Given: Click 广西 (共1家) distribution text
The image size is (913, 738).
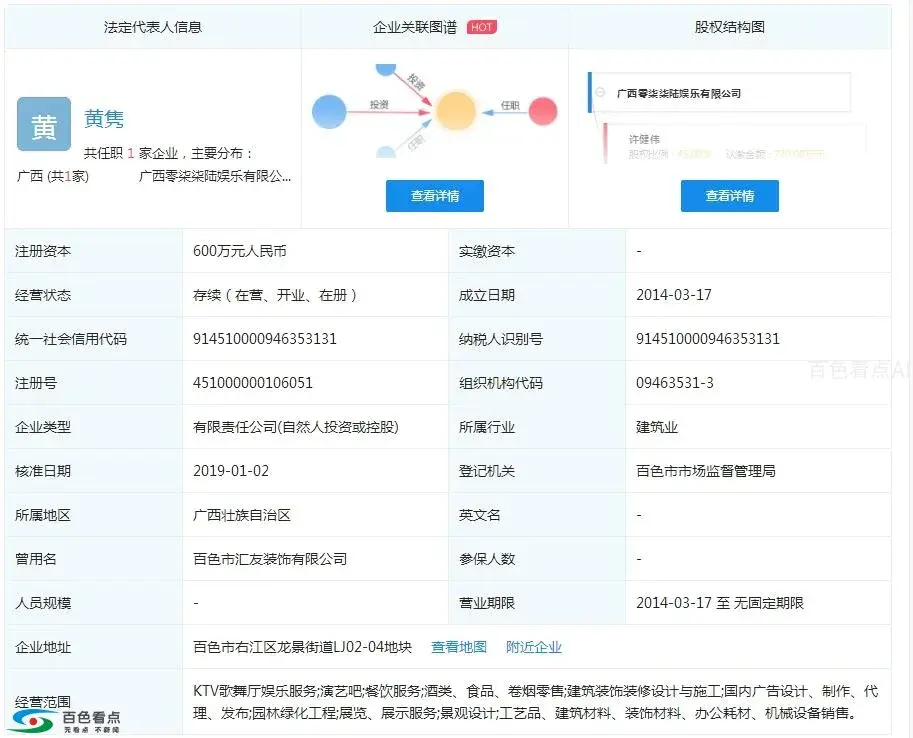Looking at the screenshot, I should tap(53, 176).
